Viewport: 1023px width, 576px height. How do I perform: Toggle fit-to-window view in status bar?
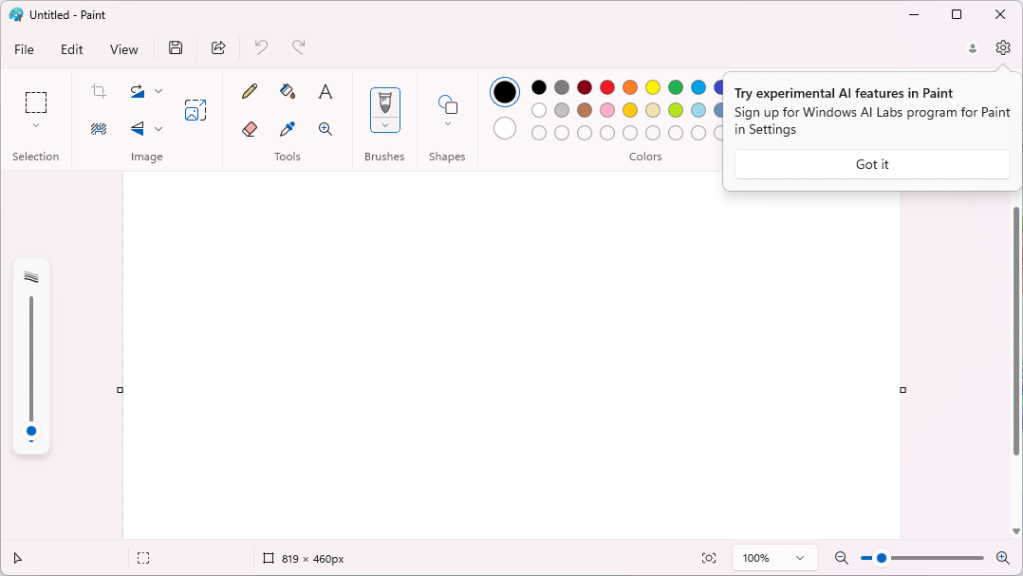click(709, 558)
